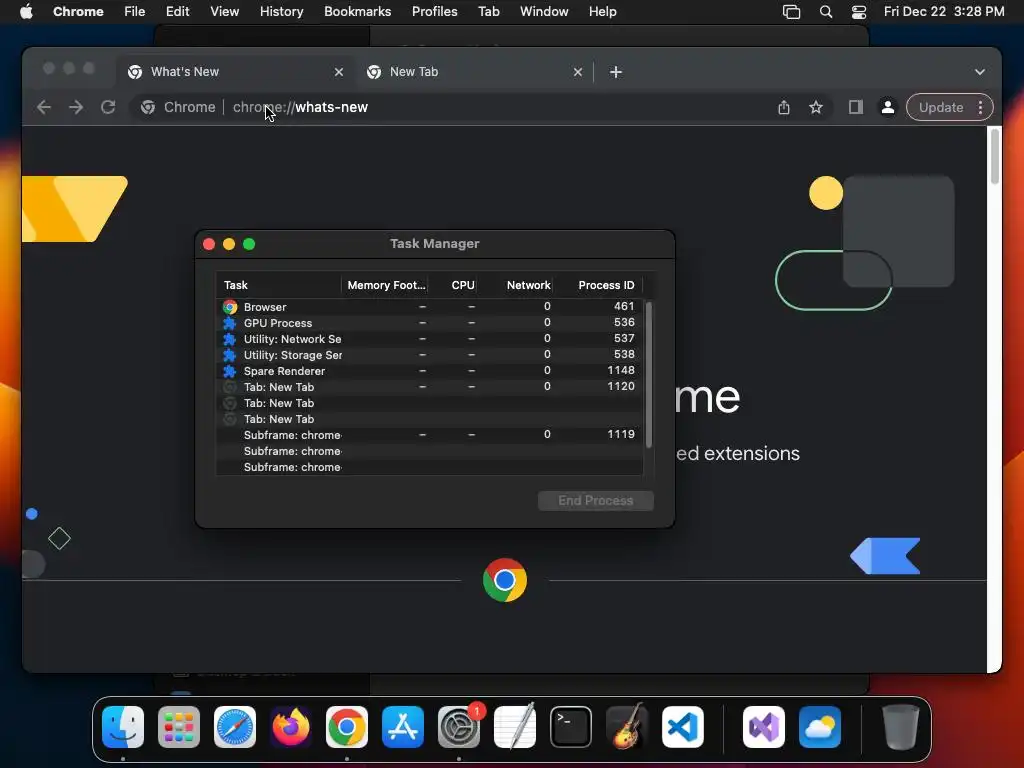This screenshot has width=1024, height=768.
Task: Reload the What's New page
Action: (x=108, y=107)
